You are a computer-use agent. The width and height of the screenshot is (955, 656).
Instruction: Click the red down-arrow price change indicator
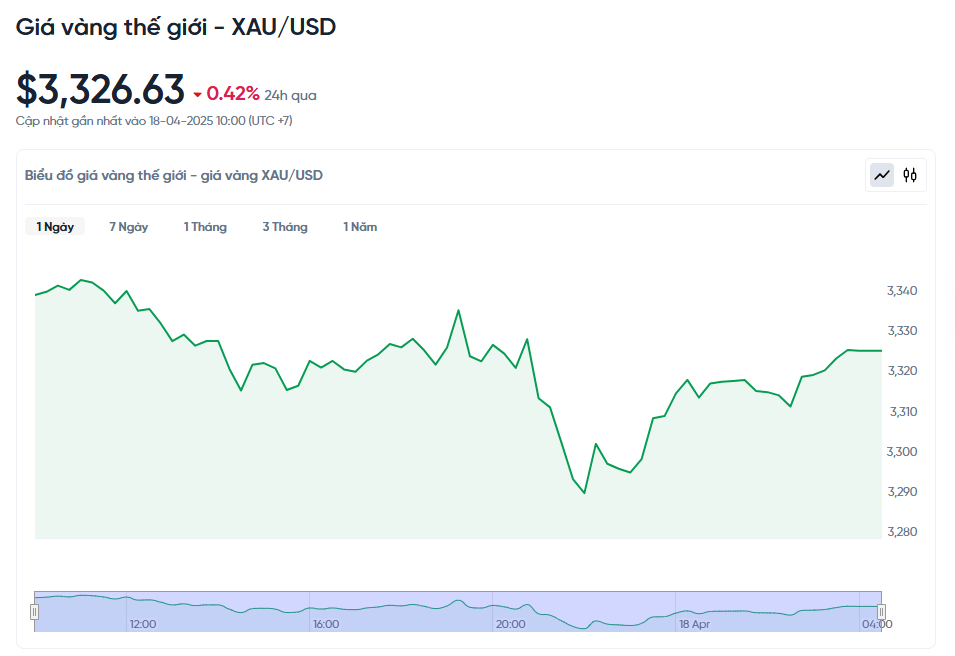[198, 95]
